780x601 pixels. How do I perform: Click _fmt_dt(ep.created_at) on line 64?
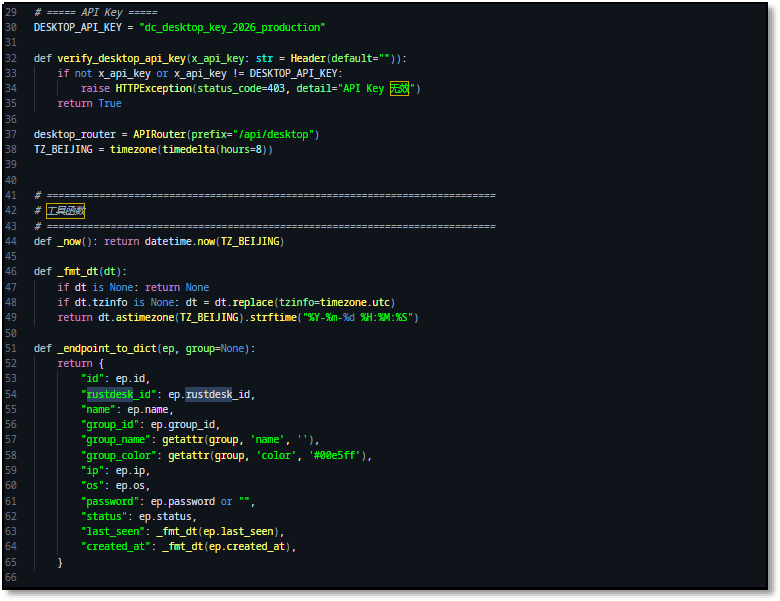click(226, 547)
